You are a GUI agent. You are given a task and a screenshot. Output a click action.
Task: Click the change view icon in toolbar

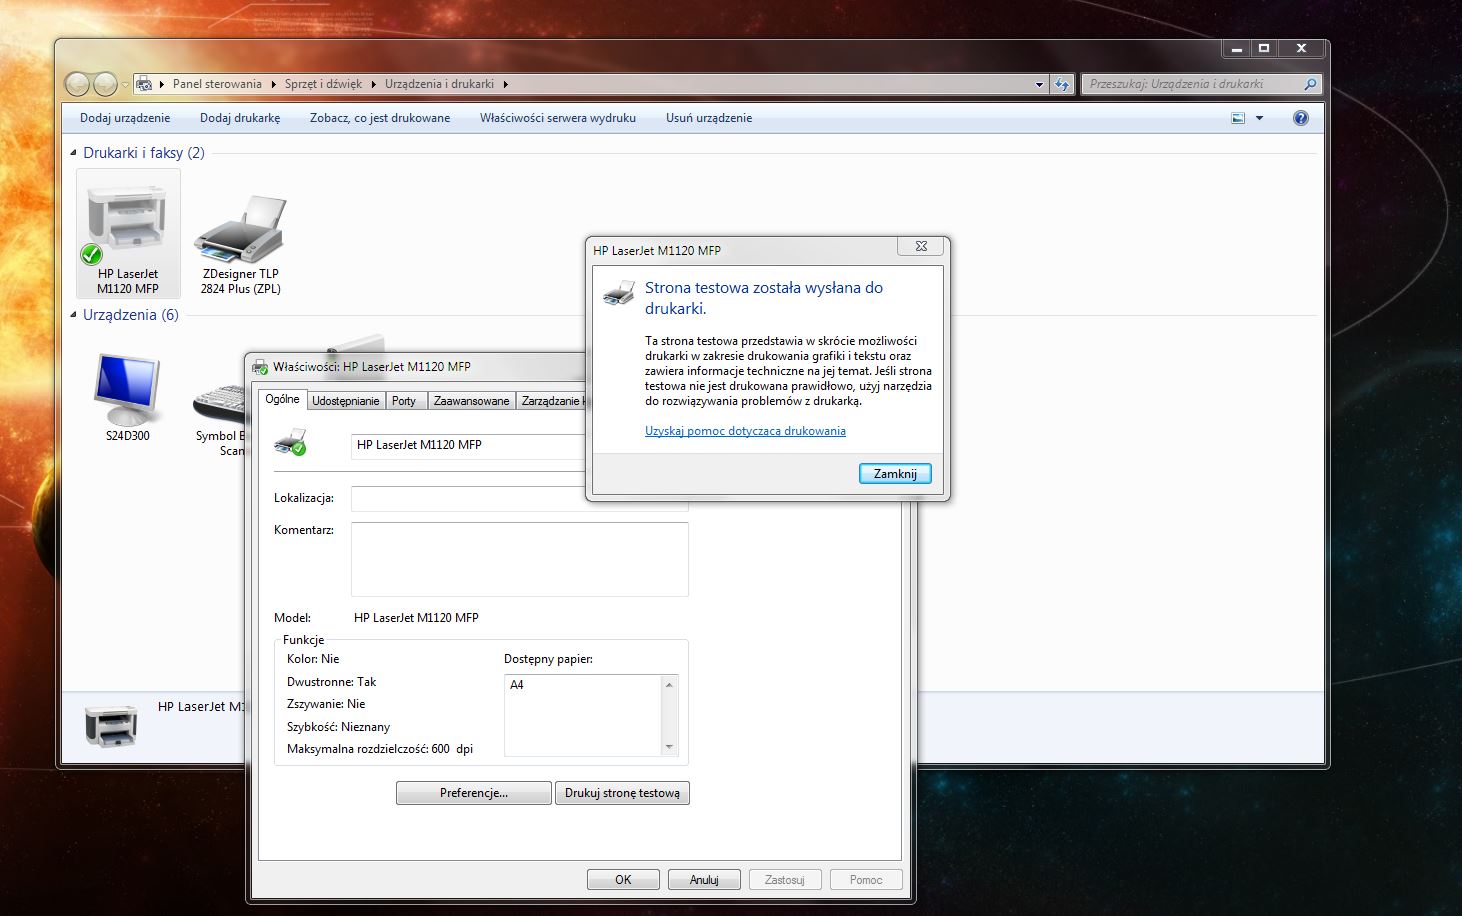click(x=1238, y=118)
